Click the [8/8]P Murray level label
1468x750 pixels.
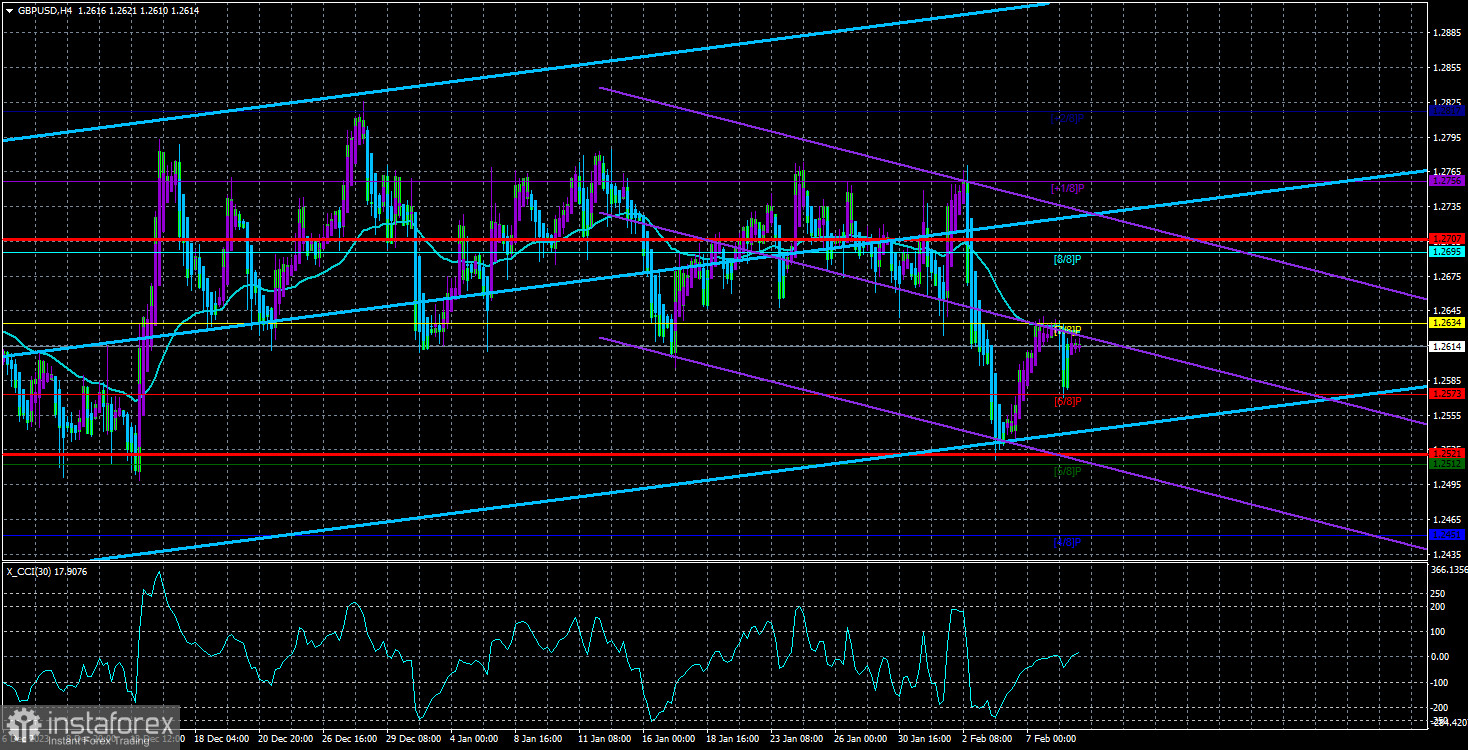pos(1067,259)
